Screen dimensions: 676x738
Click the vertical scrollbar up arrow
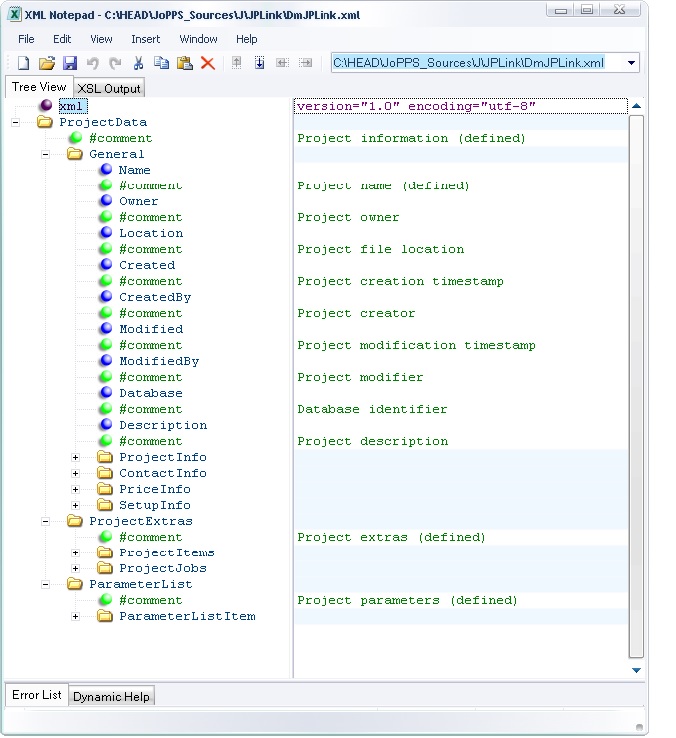[x=636, y=106]
